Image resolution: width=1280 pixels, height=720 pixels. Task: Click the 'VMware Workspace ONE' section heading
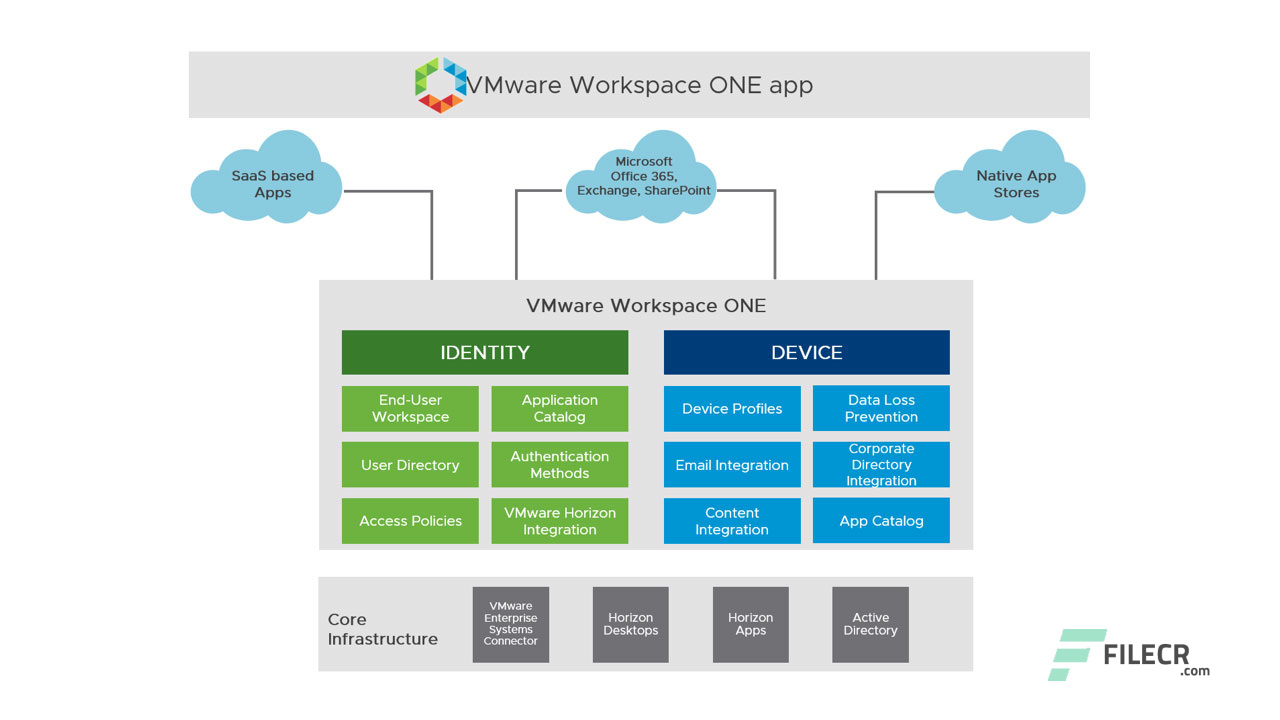(646, 306)
